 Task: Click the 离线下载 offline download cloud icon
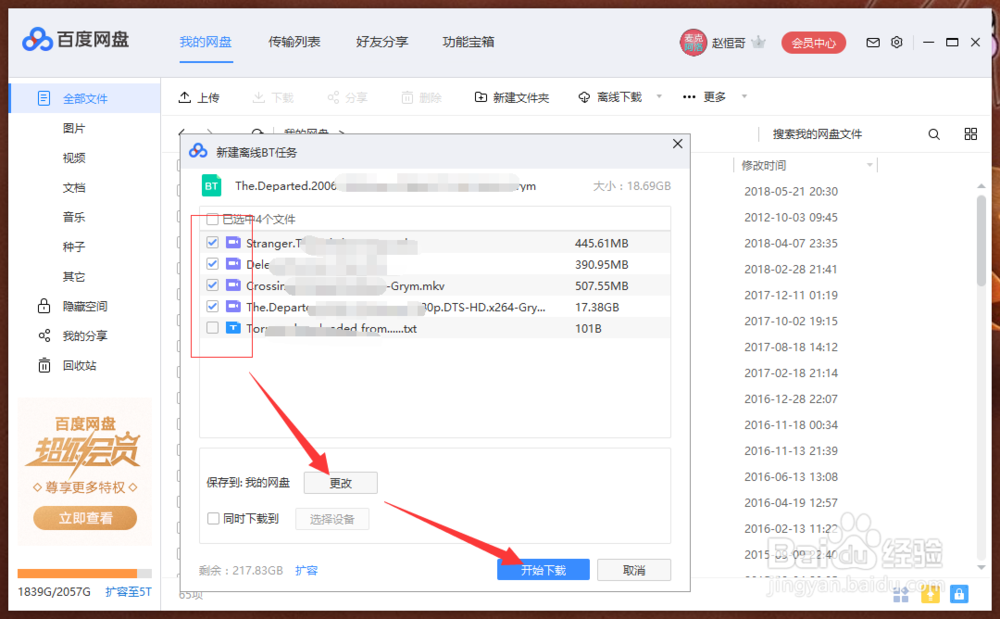point(584,97)
